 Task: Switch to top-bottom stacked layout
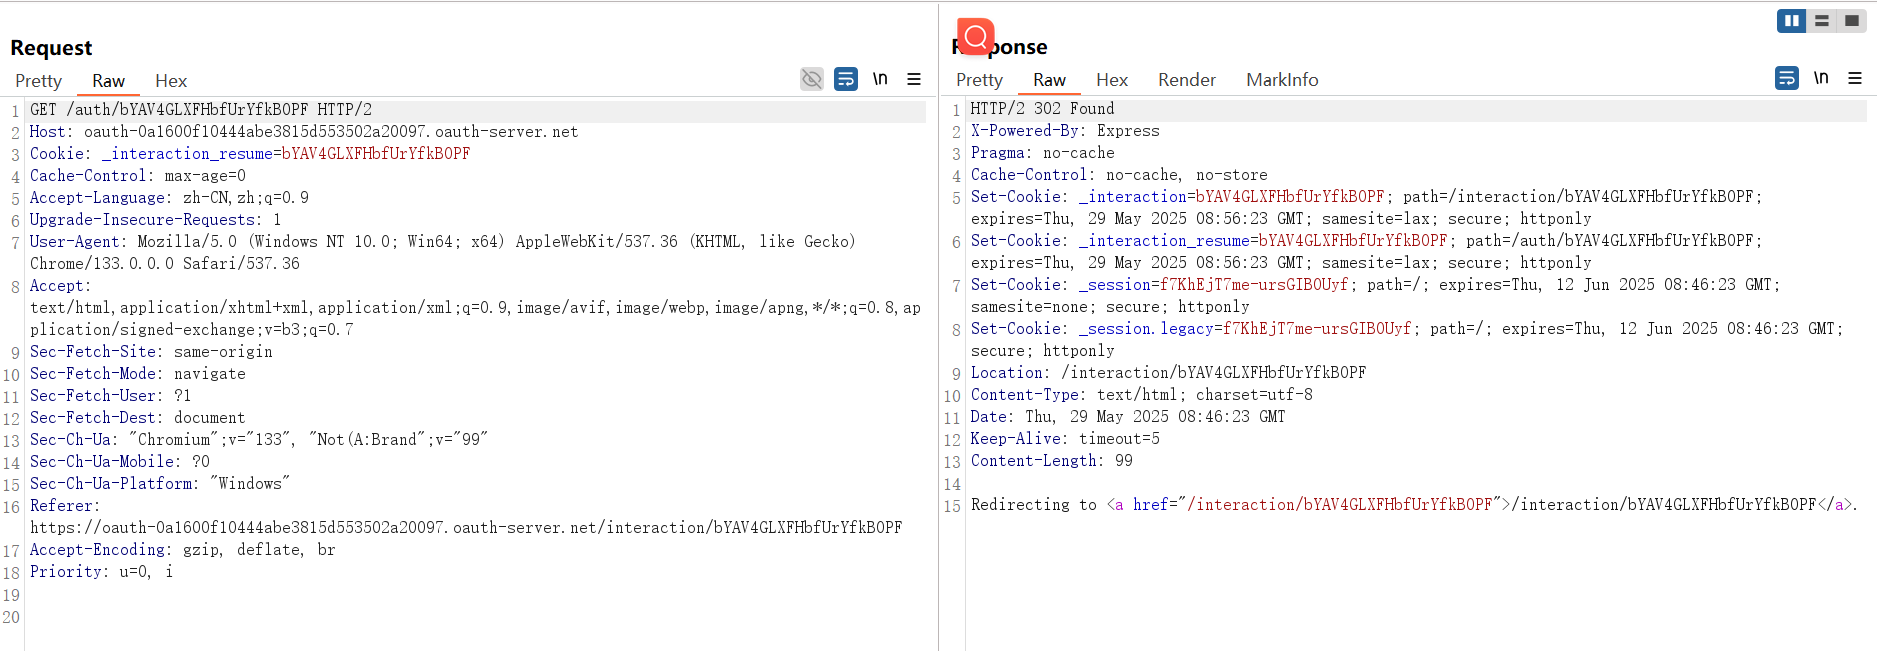1822,21
